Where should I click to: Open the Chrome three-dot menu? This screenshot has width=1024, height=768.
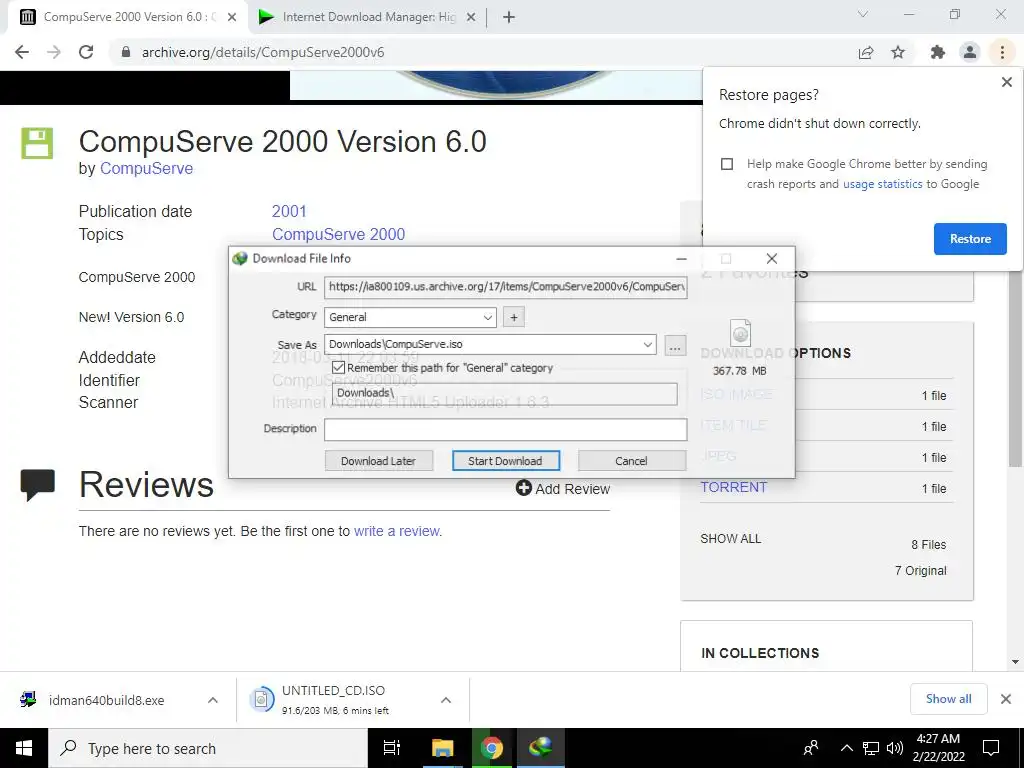(1002, 52)
